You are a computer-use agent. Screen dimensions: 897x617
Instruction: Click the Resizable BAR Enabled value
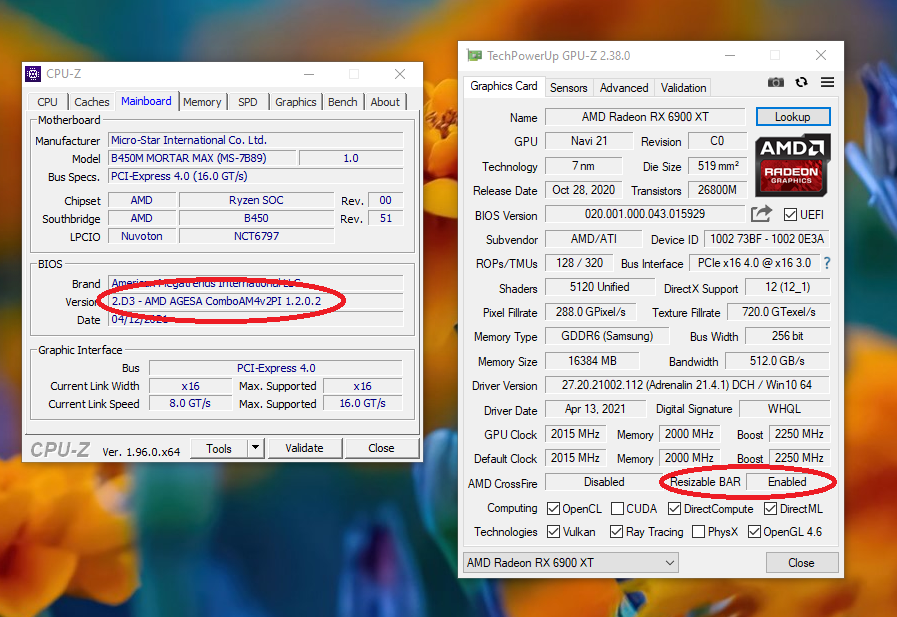[788, 482]
